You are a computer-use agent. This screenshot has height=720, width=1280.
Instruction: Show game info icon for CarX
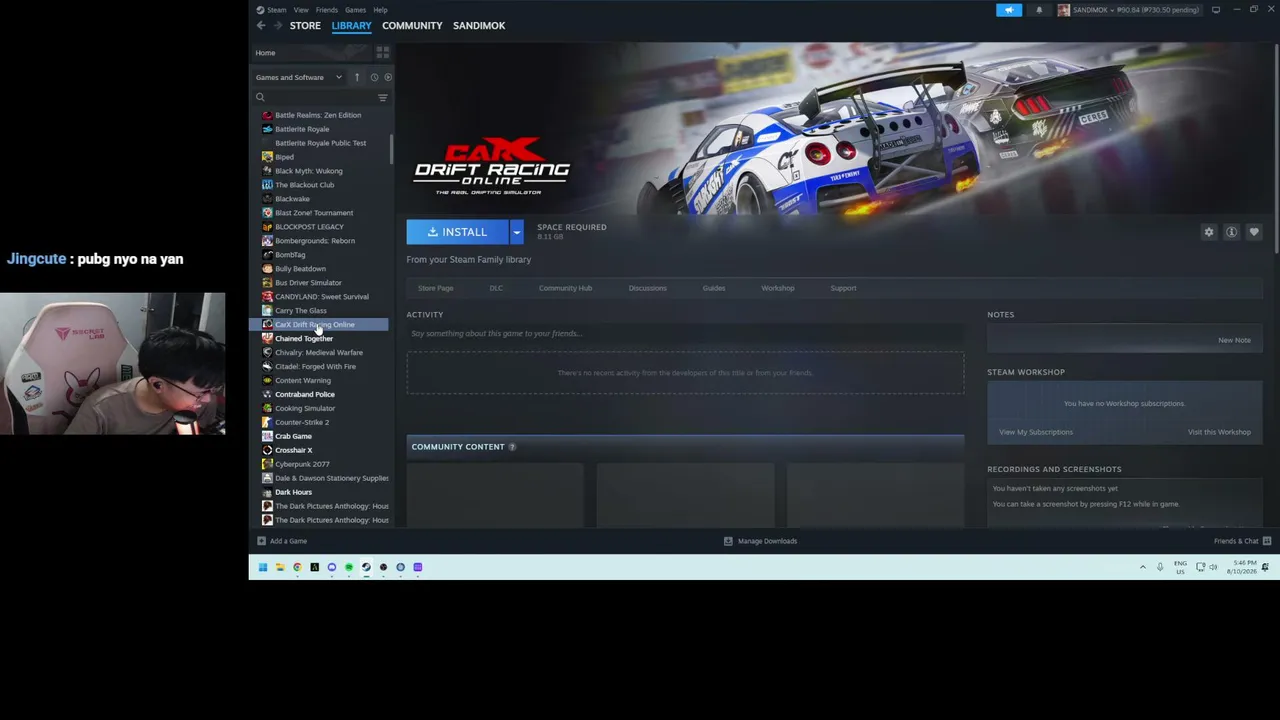pos(1231,232)
